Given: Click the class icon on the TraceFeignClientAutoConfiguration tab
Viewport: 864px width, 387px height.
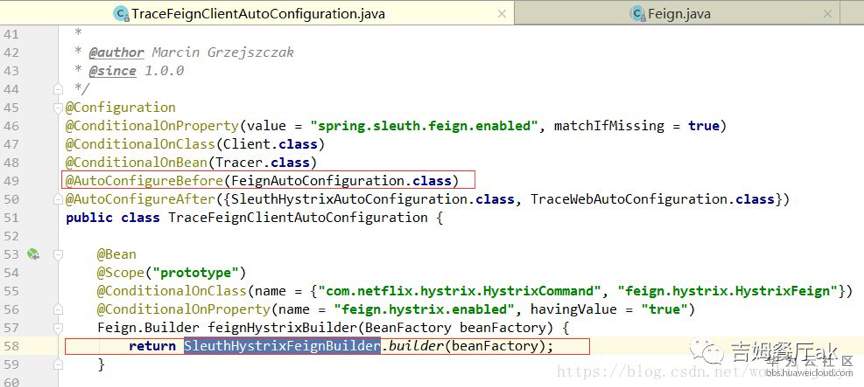Looking at the screenshot, I should point(120,14).
